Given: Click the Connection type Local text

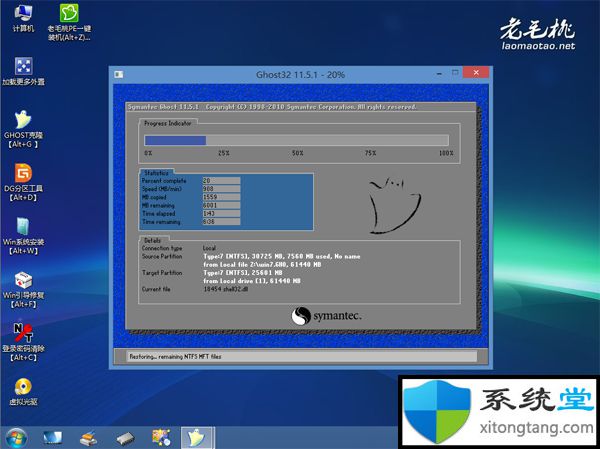Looking at the screenshot, I should coord(209,248).
